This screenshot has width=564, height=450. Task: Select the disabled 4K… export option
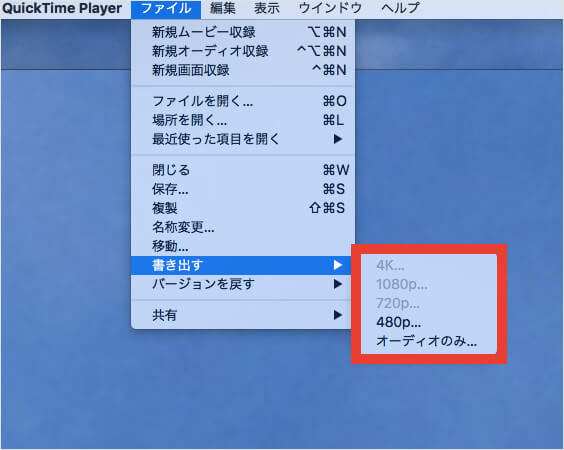click(x=429, y=265)
